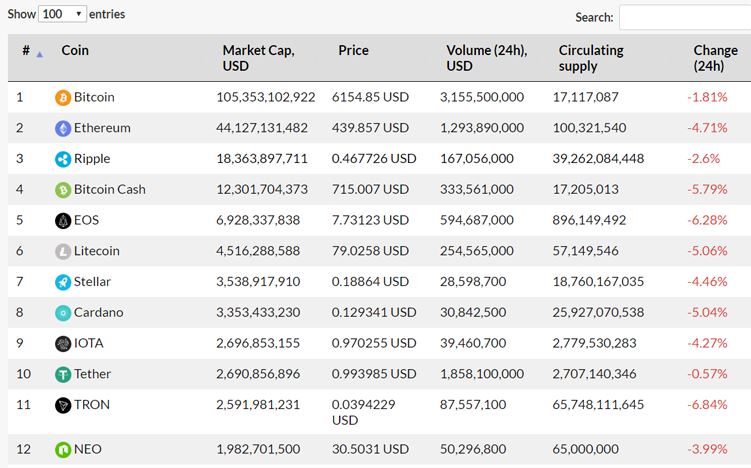Click the EOS black coin icon

(63, 221)
